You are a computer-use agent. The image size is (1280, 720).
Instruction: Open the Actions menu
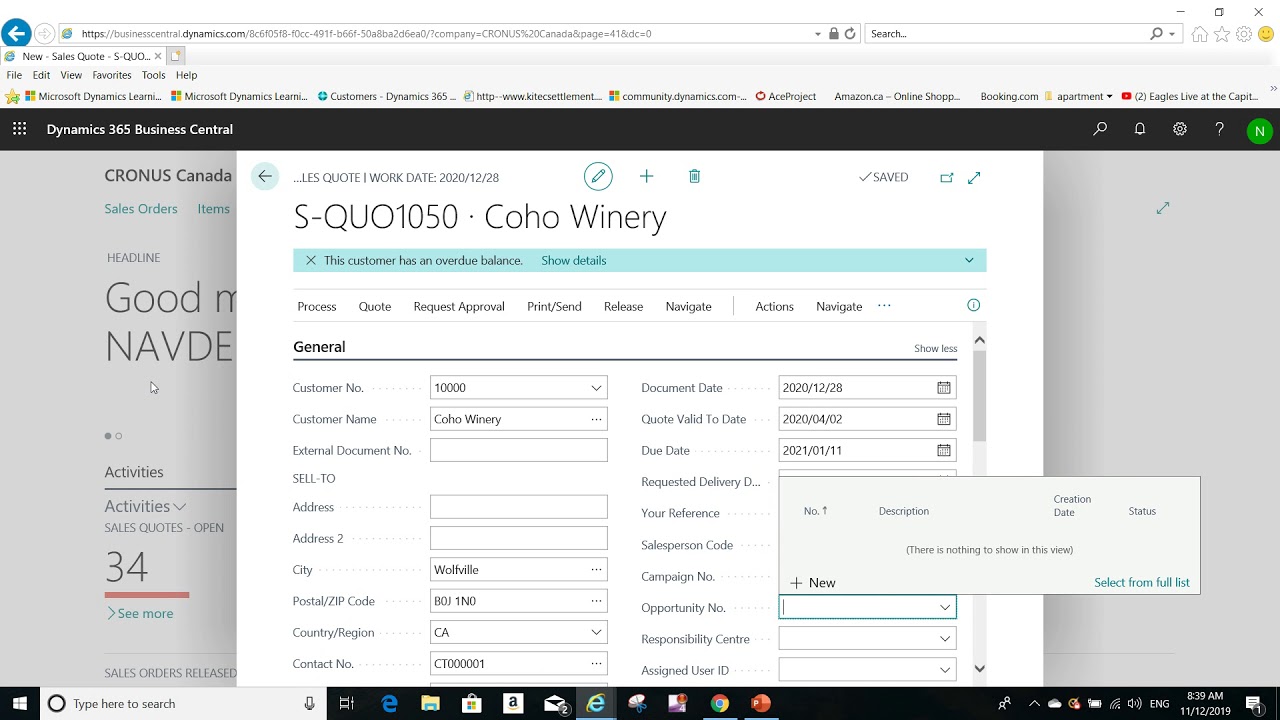774,306
